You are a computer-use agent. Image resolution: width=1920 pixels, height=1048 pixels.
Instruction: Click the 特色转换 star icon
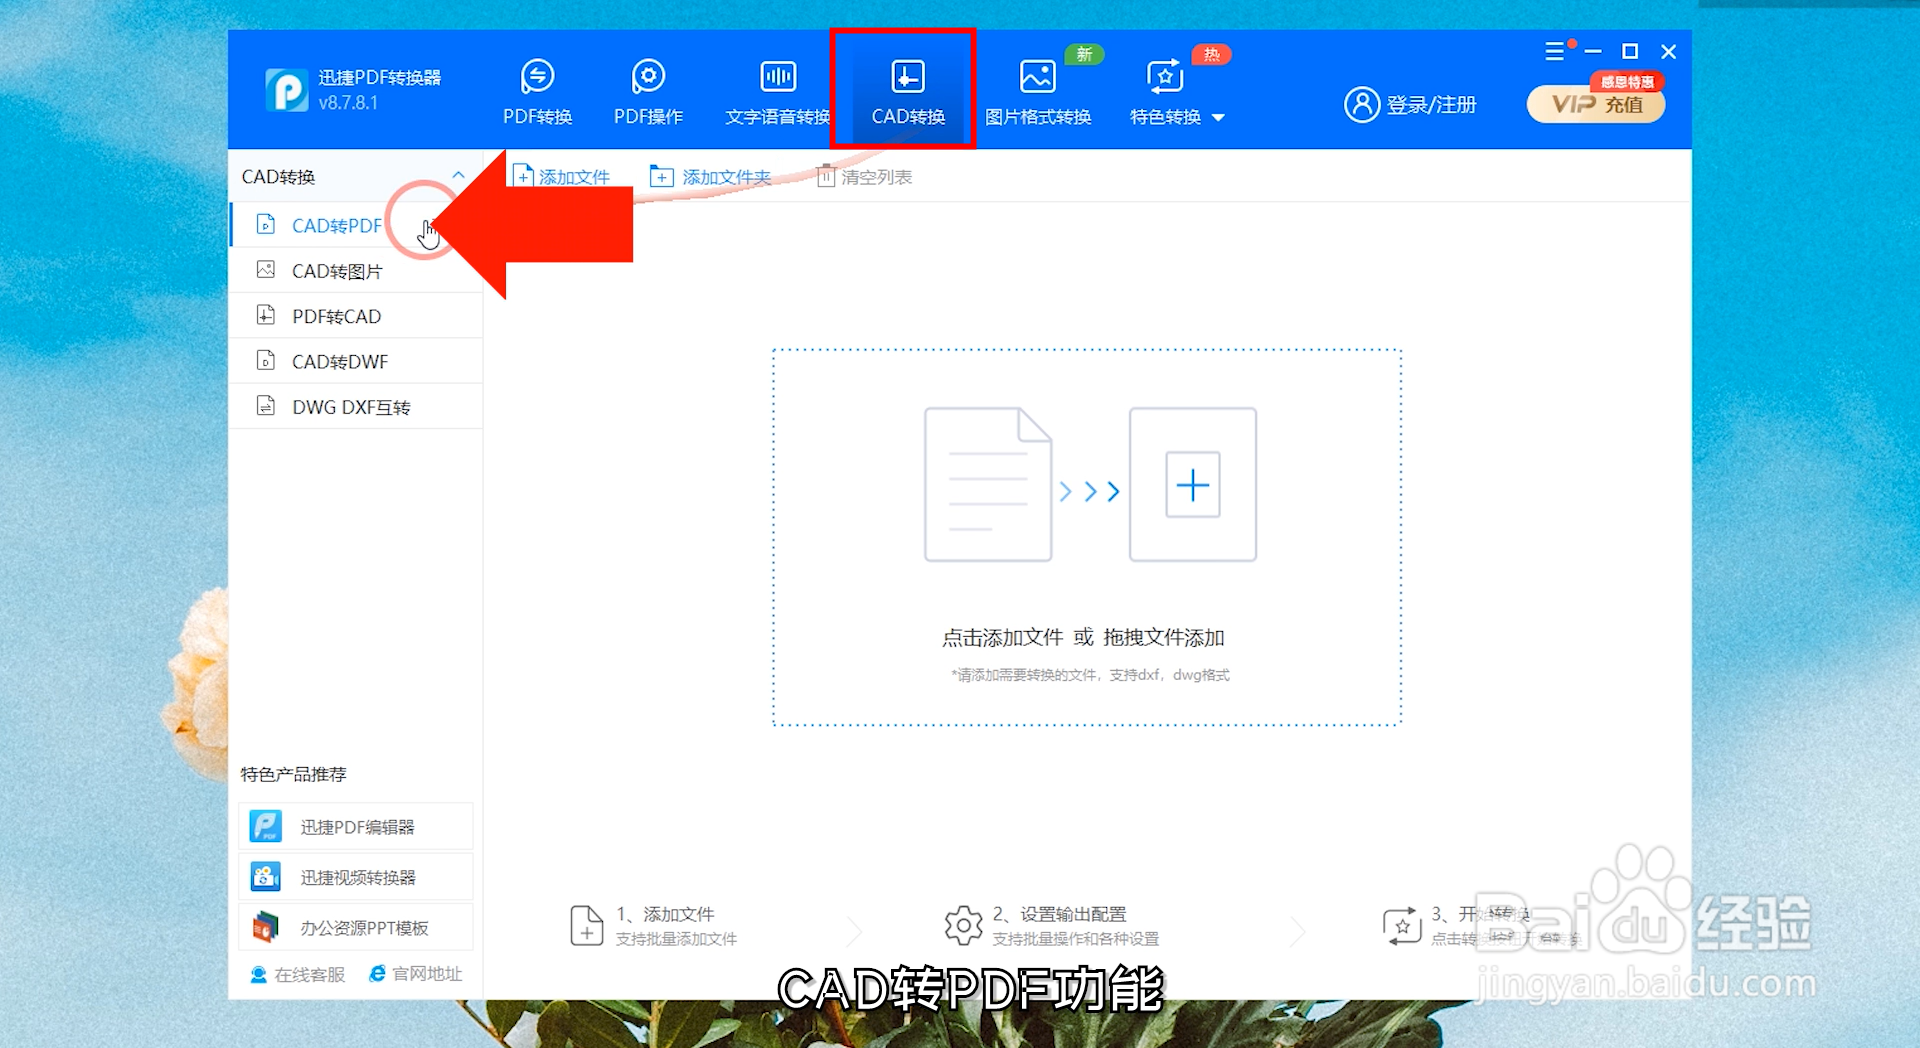[1165, 76]
